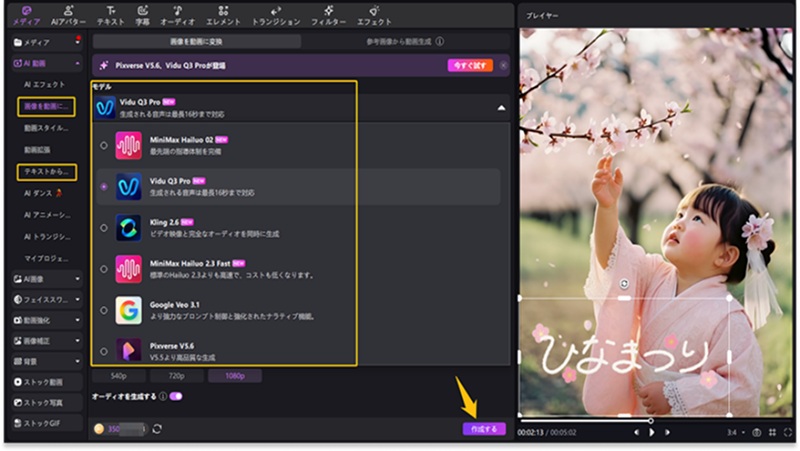Image resolution: width=800 pixels, height=451 pixels.
Task: Select AI ダンス sidebar item
Action: 43,193
